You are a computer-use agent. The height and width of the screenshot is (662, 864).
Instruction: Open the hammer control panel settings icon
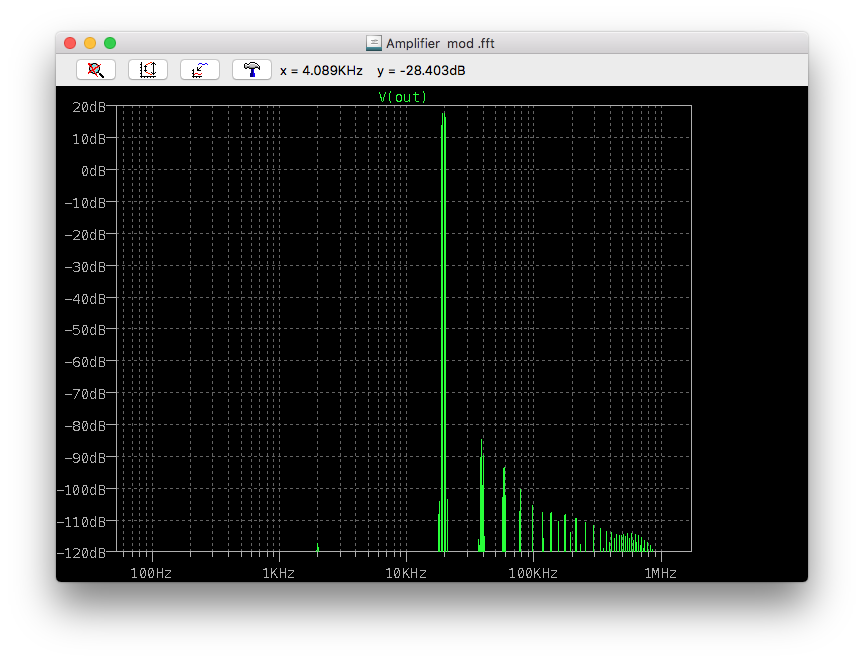[252, 70]
